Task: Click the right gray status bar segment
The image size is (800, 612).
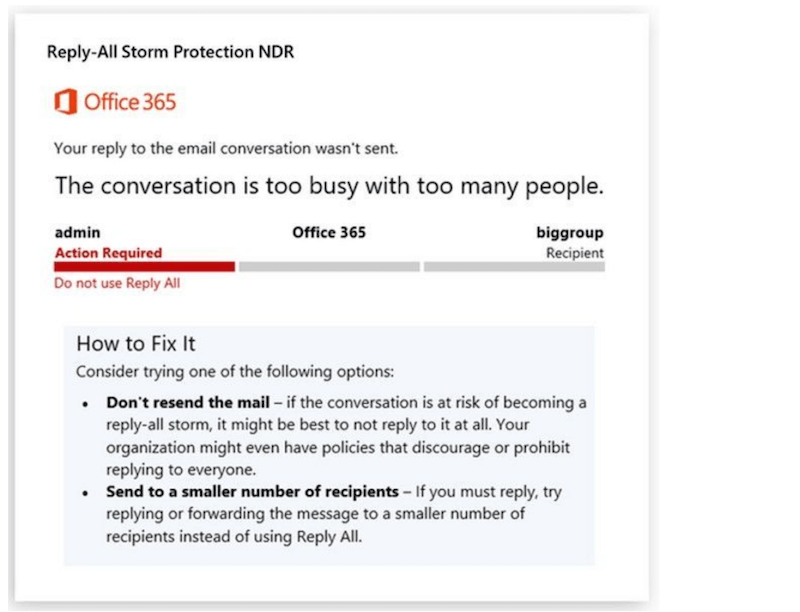Action: pos(513,267)
